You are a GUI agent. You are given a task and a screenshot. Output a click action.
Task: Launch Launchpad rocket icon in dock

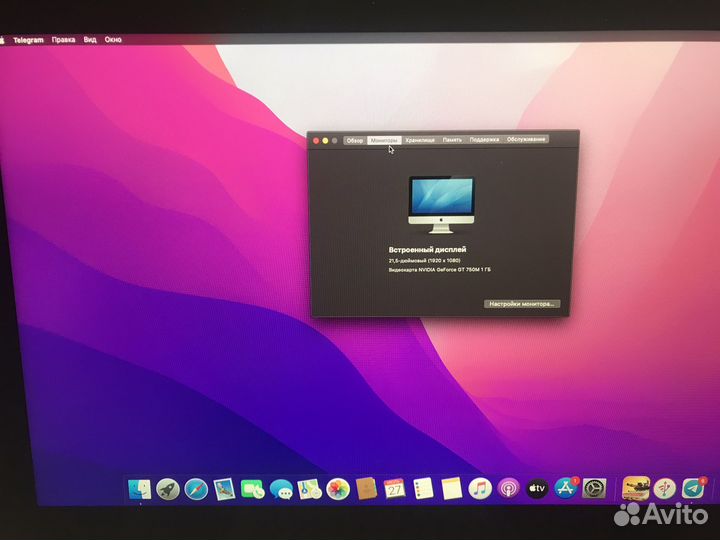tap(168, 489)
